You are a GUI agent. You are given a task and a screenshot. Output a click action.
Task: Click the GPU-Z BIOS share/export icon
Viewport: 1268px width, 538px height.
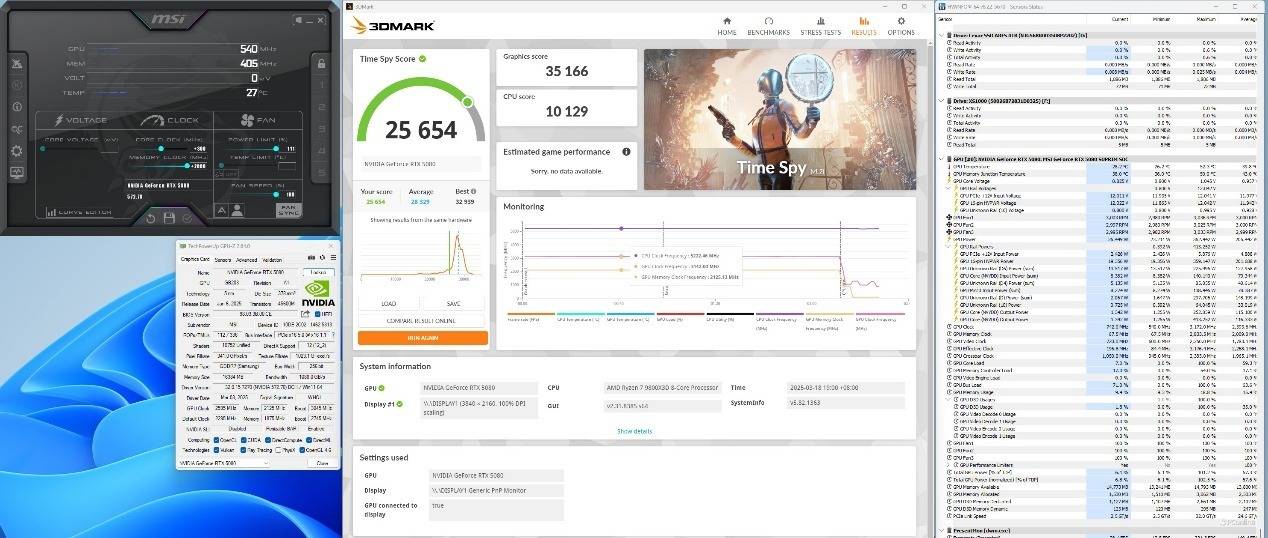pyautogui.click(x=305, y=314)
